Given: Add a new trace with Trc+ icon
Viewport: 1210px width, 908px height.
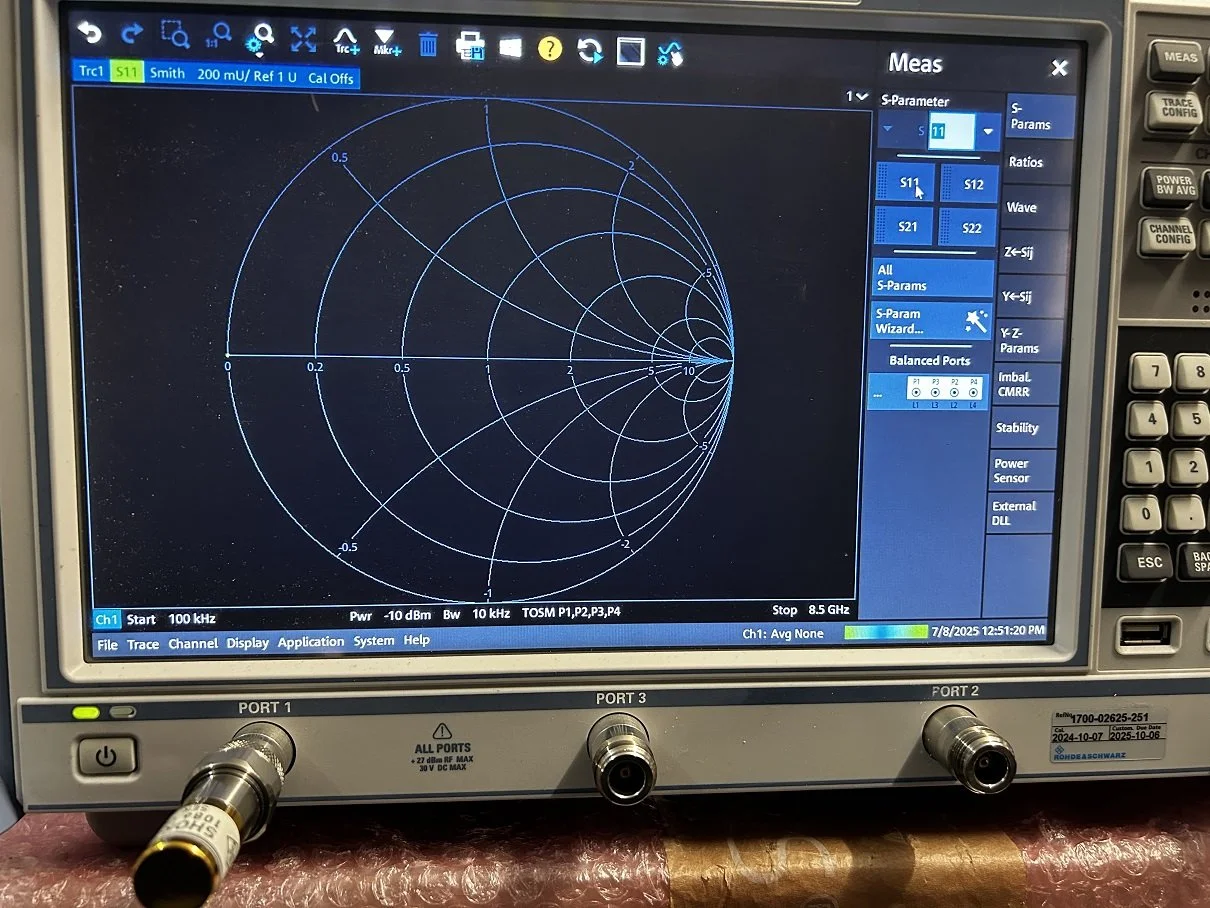Looking at the screenshot, I should (346, 41).
